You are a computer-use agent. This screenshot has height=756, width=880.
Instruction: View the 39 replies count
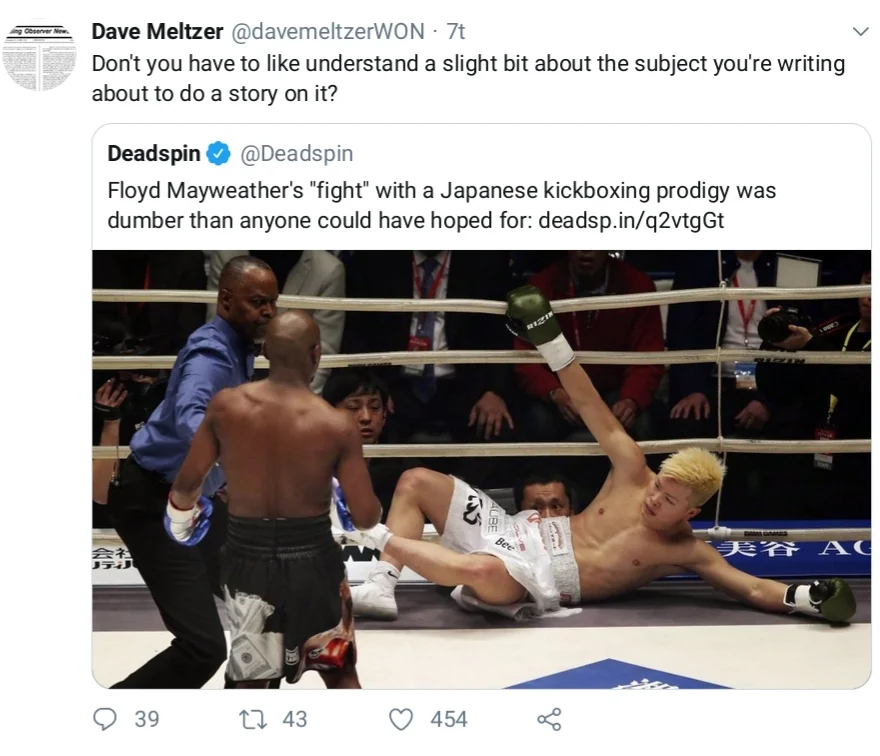point(147,720)
